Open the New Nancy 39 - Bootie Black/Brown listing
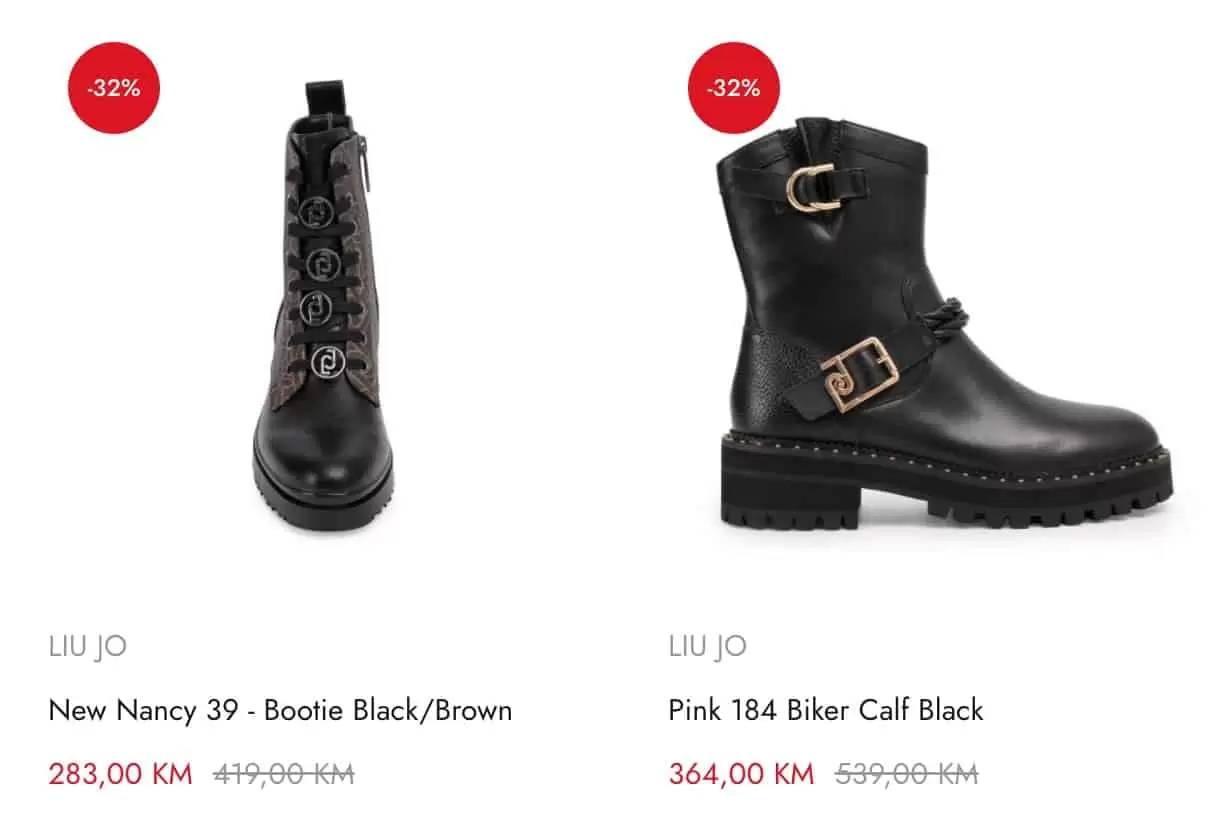The image size is (1216, 818). pyautogui.click(x=280, y=709)
